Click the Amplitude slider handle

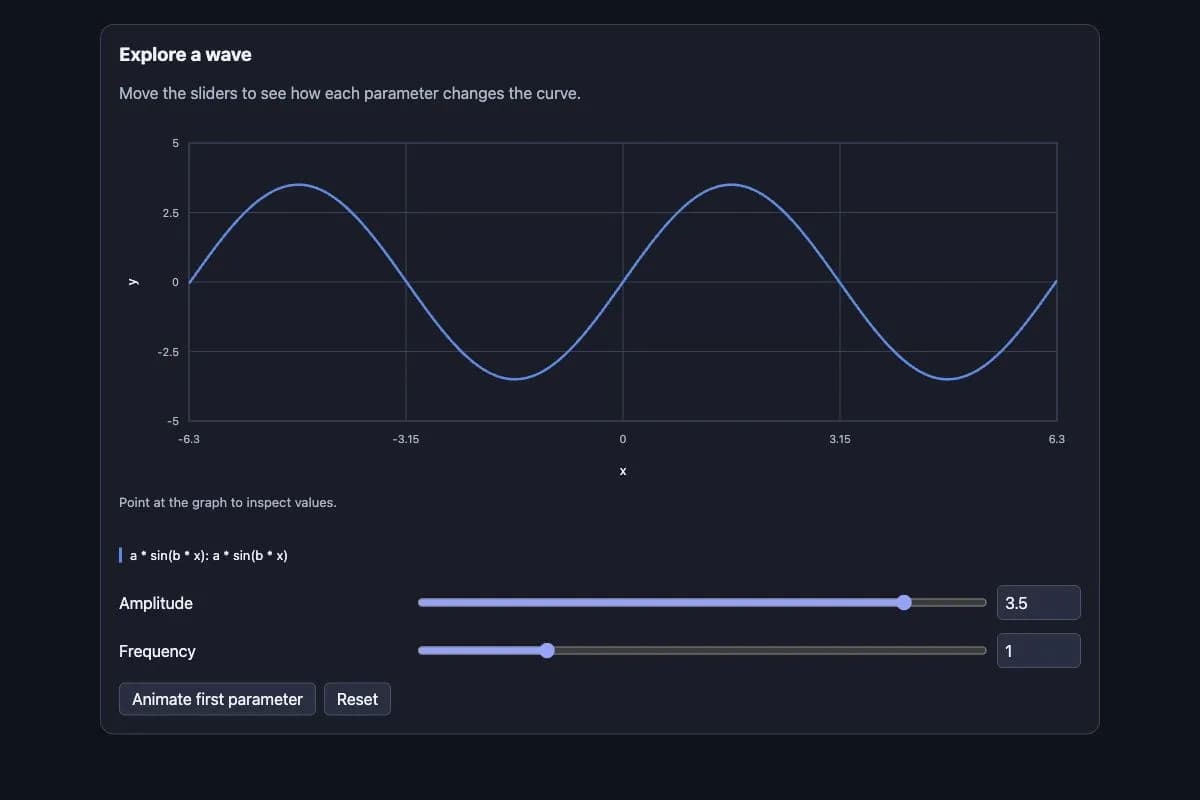point(904,602)
